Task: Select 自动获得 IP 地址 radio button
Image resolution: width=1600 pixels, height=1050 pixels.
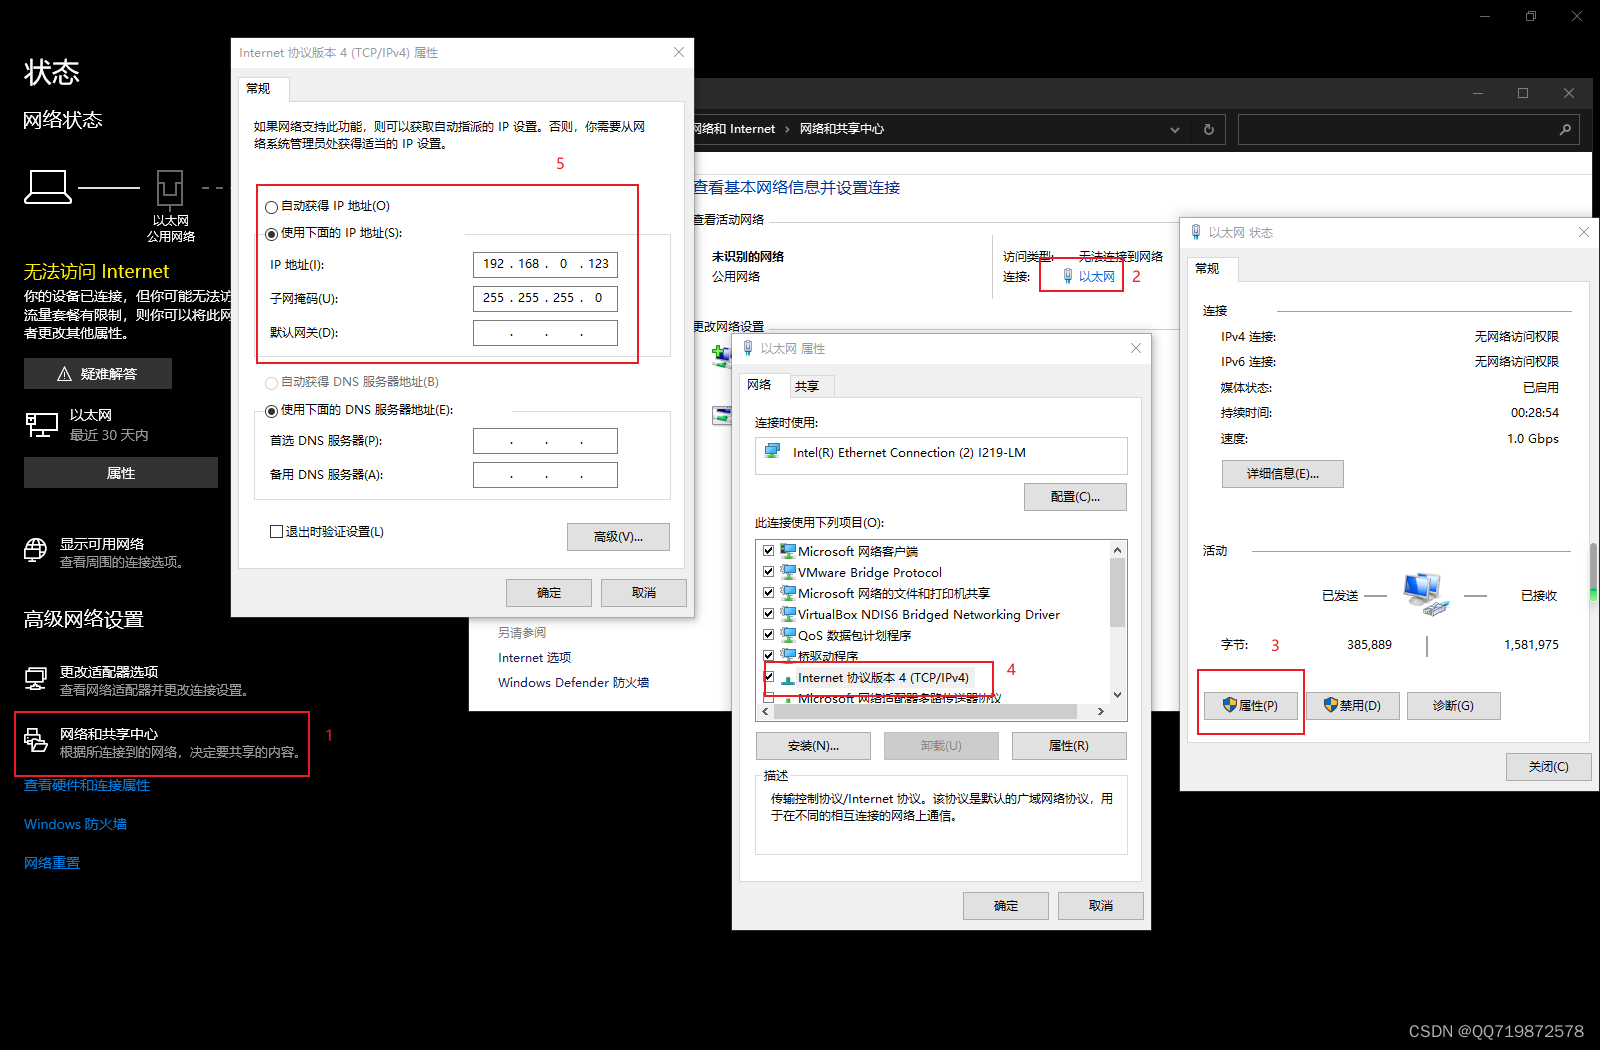Action: click(x=271, y=207)
